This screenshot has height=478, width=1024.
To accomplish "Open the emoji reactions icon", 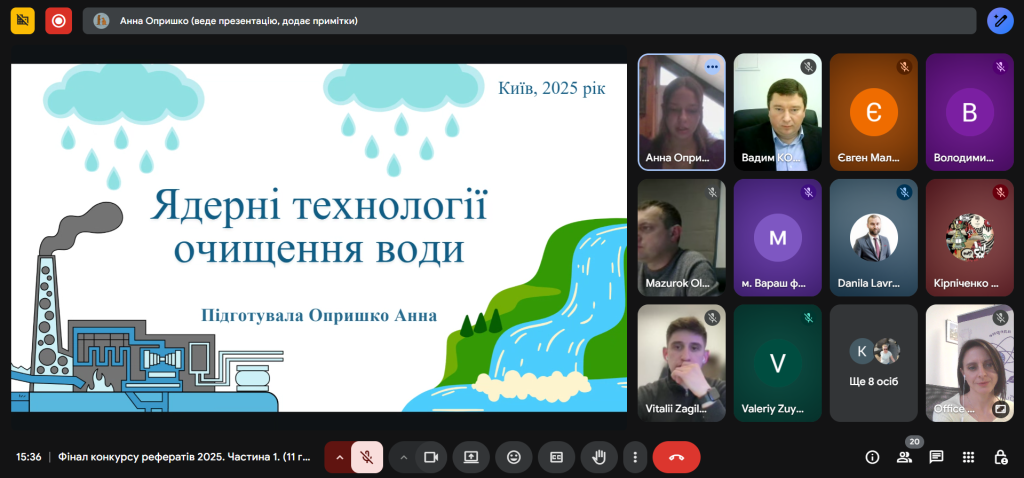I will coord(514,457).
